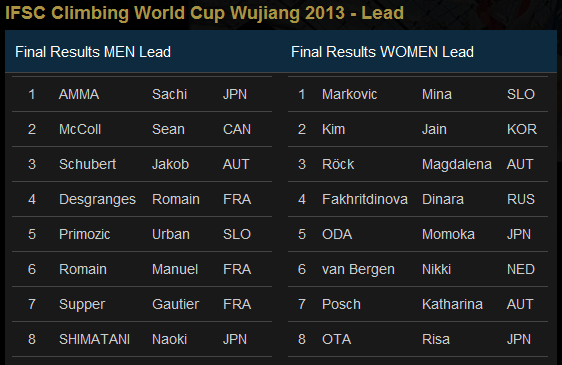Click Markovic in women's first place row
This screenshot has width=562, height=365.
pyautogui.click(x=349, y=94)
